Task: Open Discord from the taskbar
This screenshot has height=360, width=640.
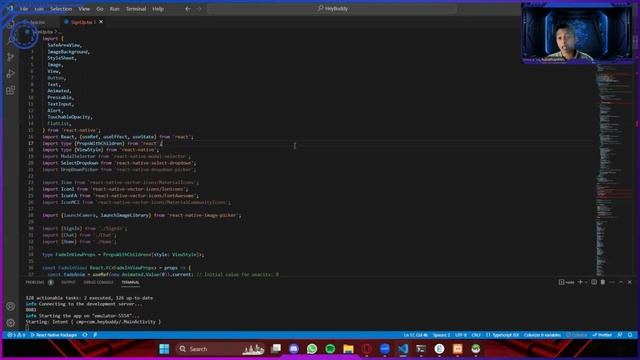Action: [294, 349]
